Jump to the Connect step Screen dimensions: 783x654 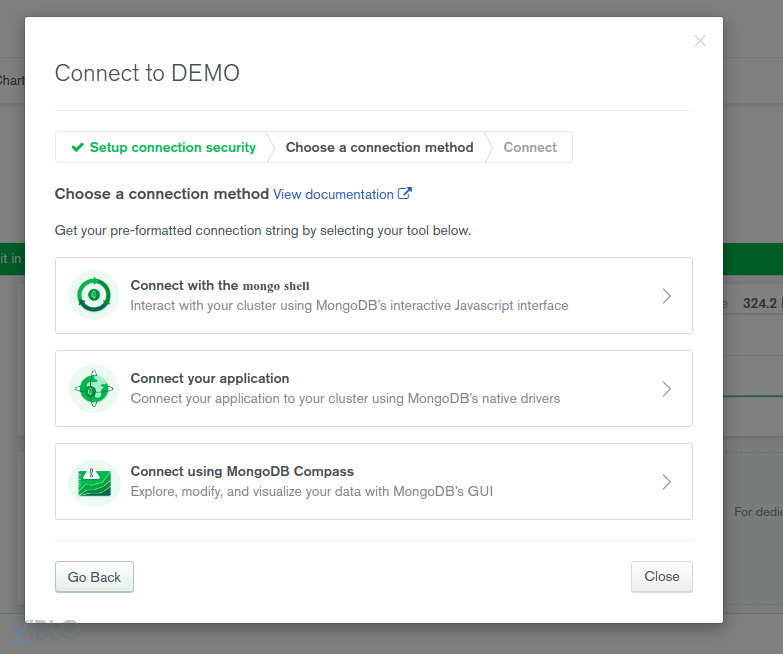click(530, 147)
